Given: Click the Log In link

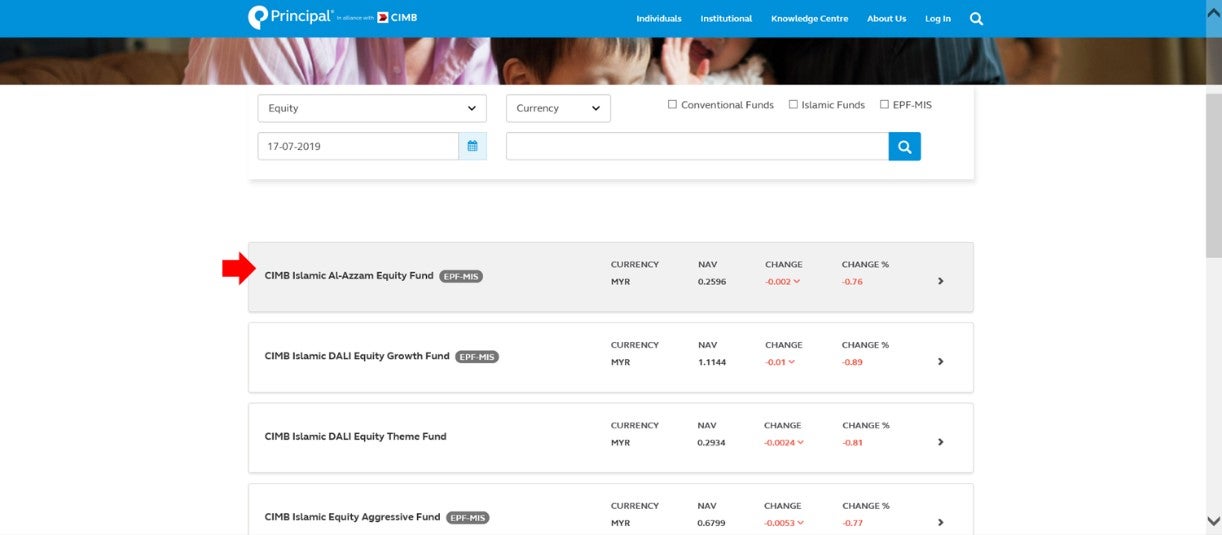Looking at the screenshot, I should coord(938,19).
